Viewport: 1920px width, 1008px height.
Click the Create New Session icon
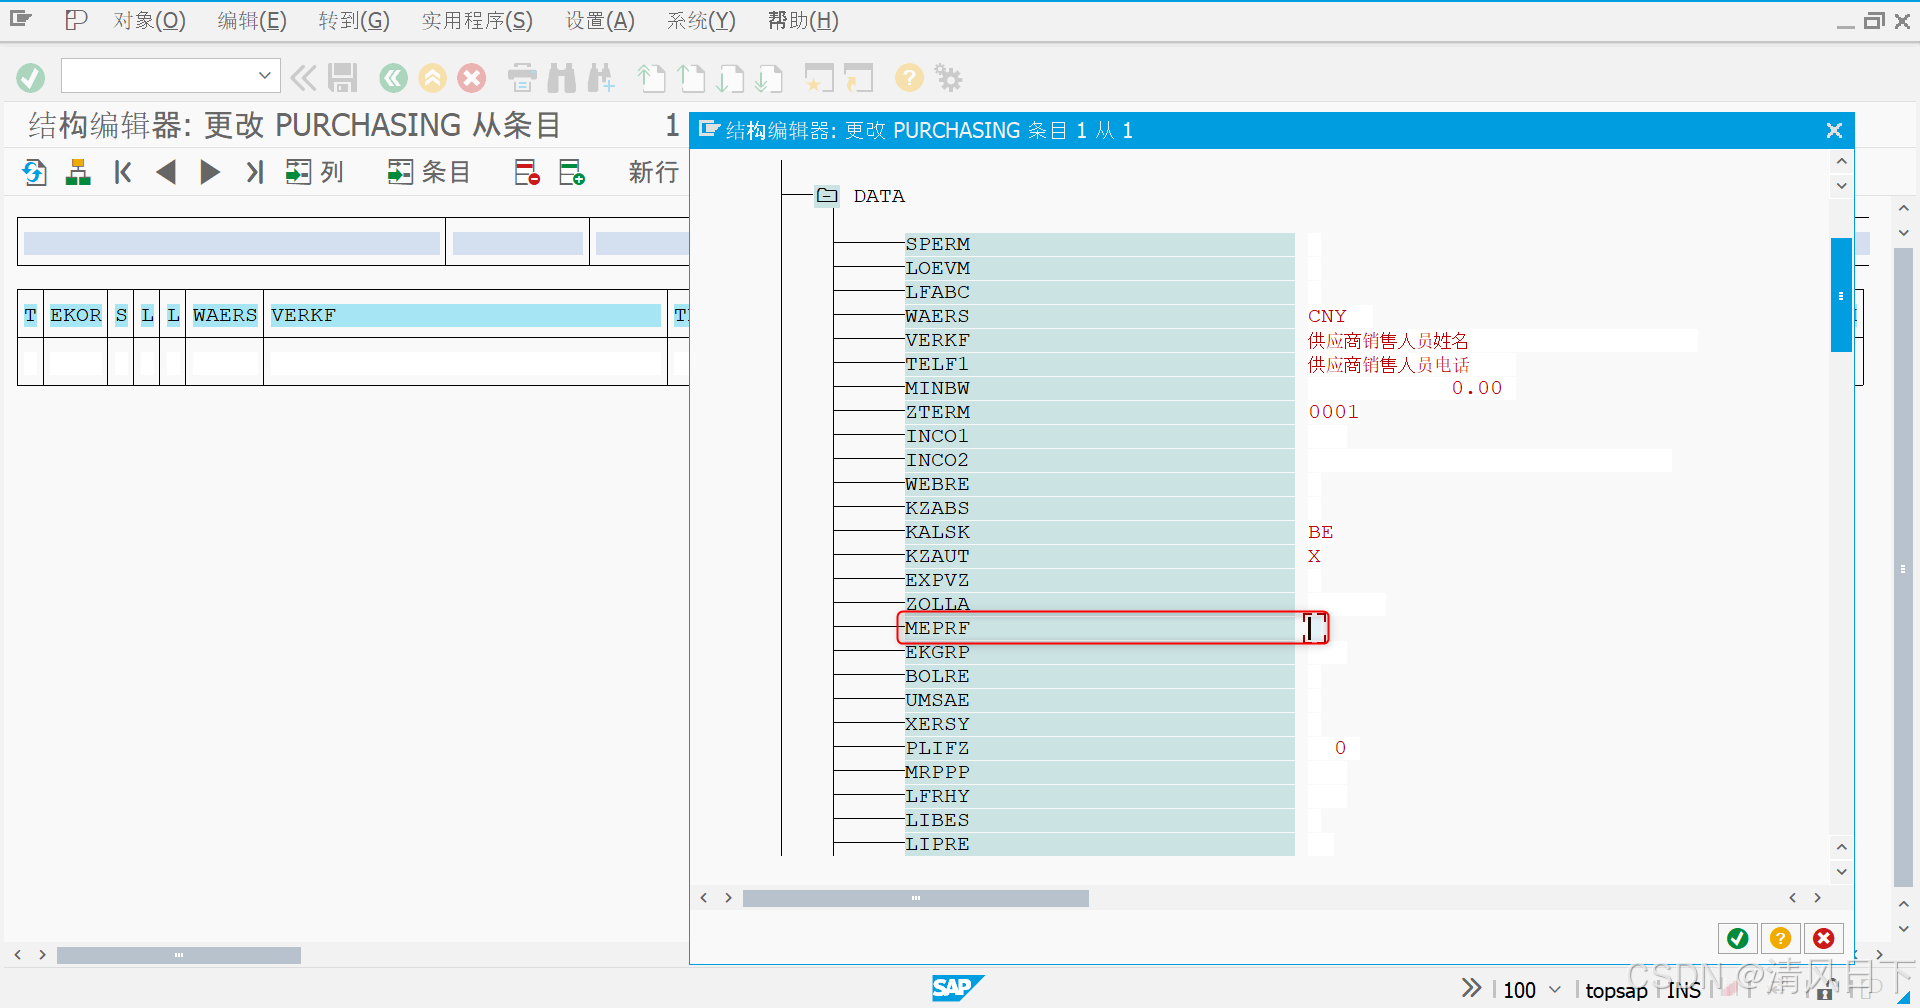[819, 77]
